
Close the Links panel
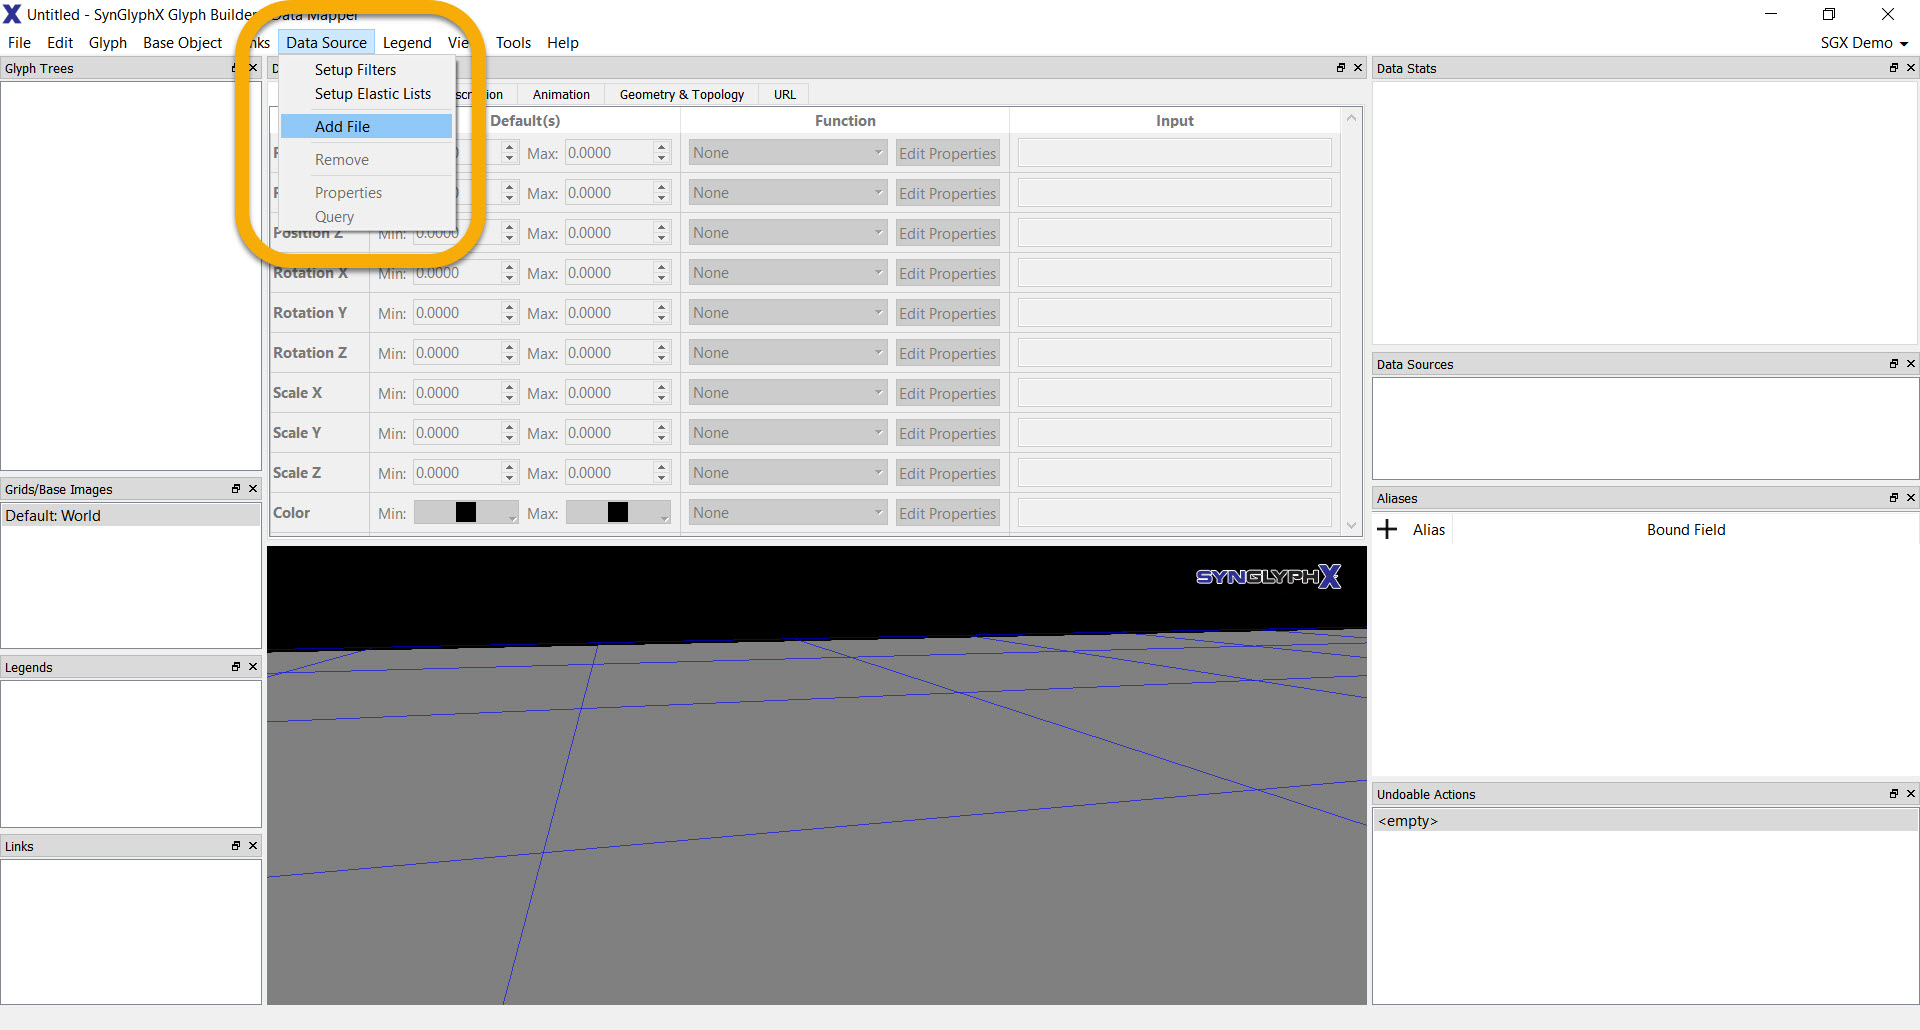(253, 846)
